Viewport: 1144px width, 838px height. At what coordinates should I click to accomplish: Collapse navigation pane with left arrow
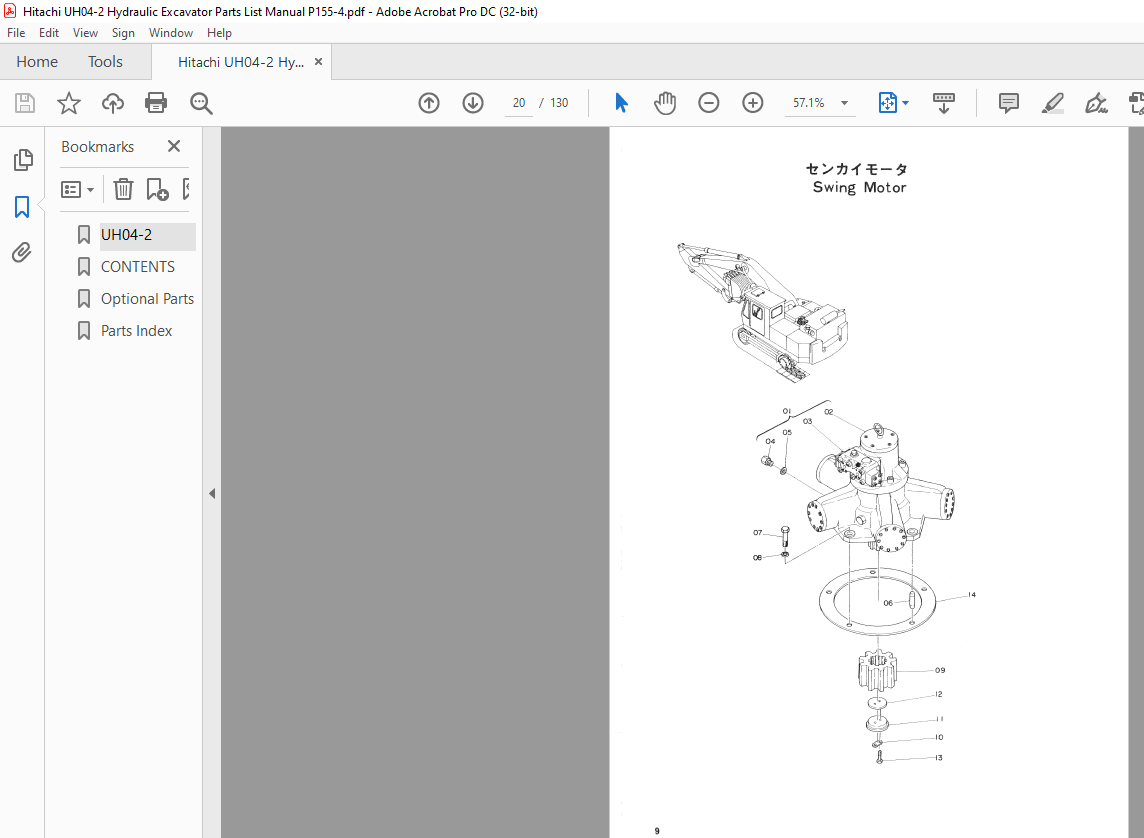(x=212, y=494)
